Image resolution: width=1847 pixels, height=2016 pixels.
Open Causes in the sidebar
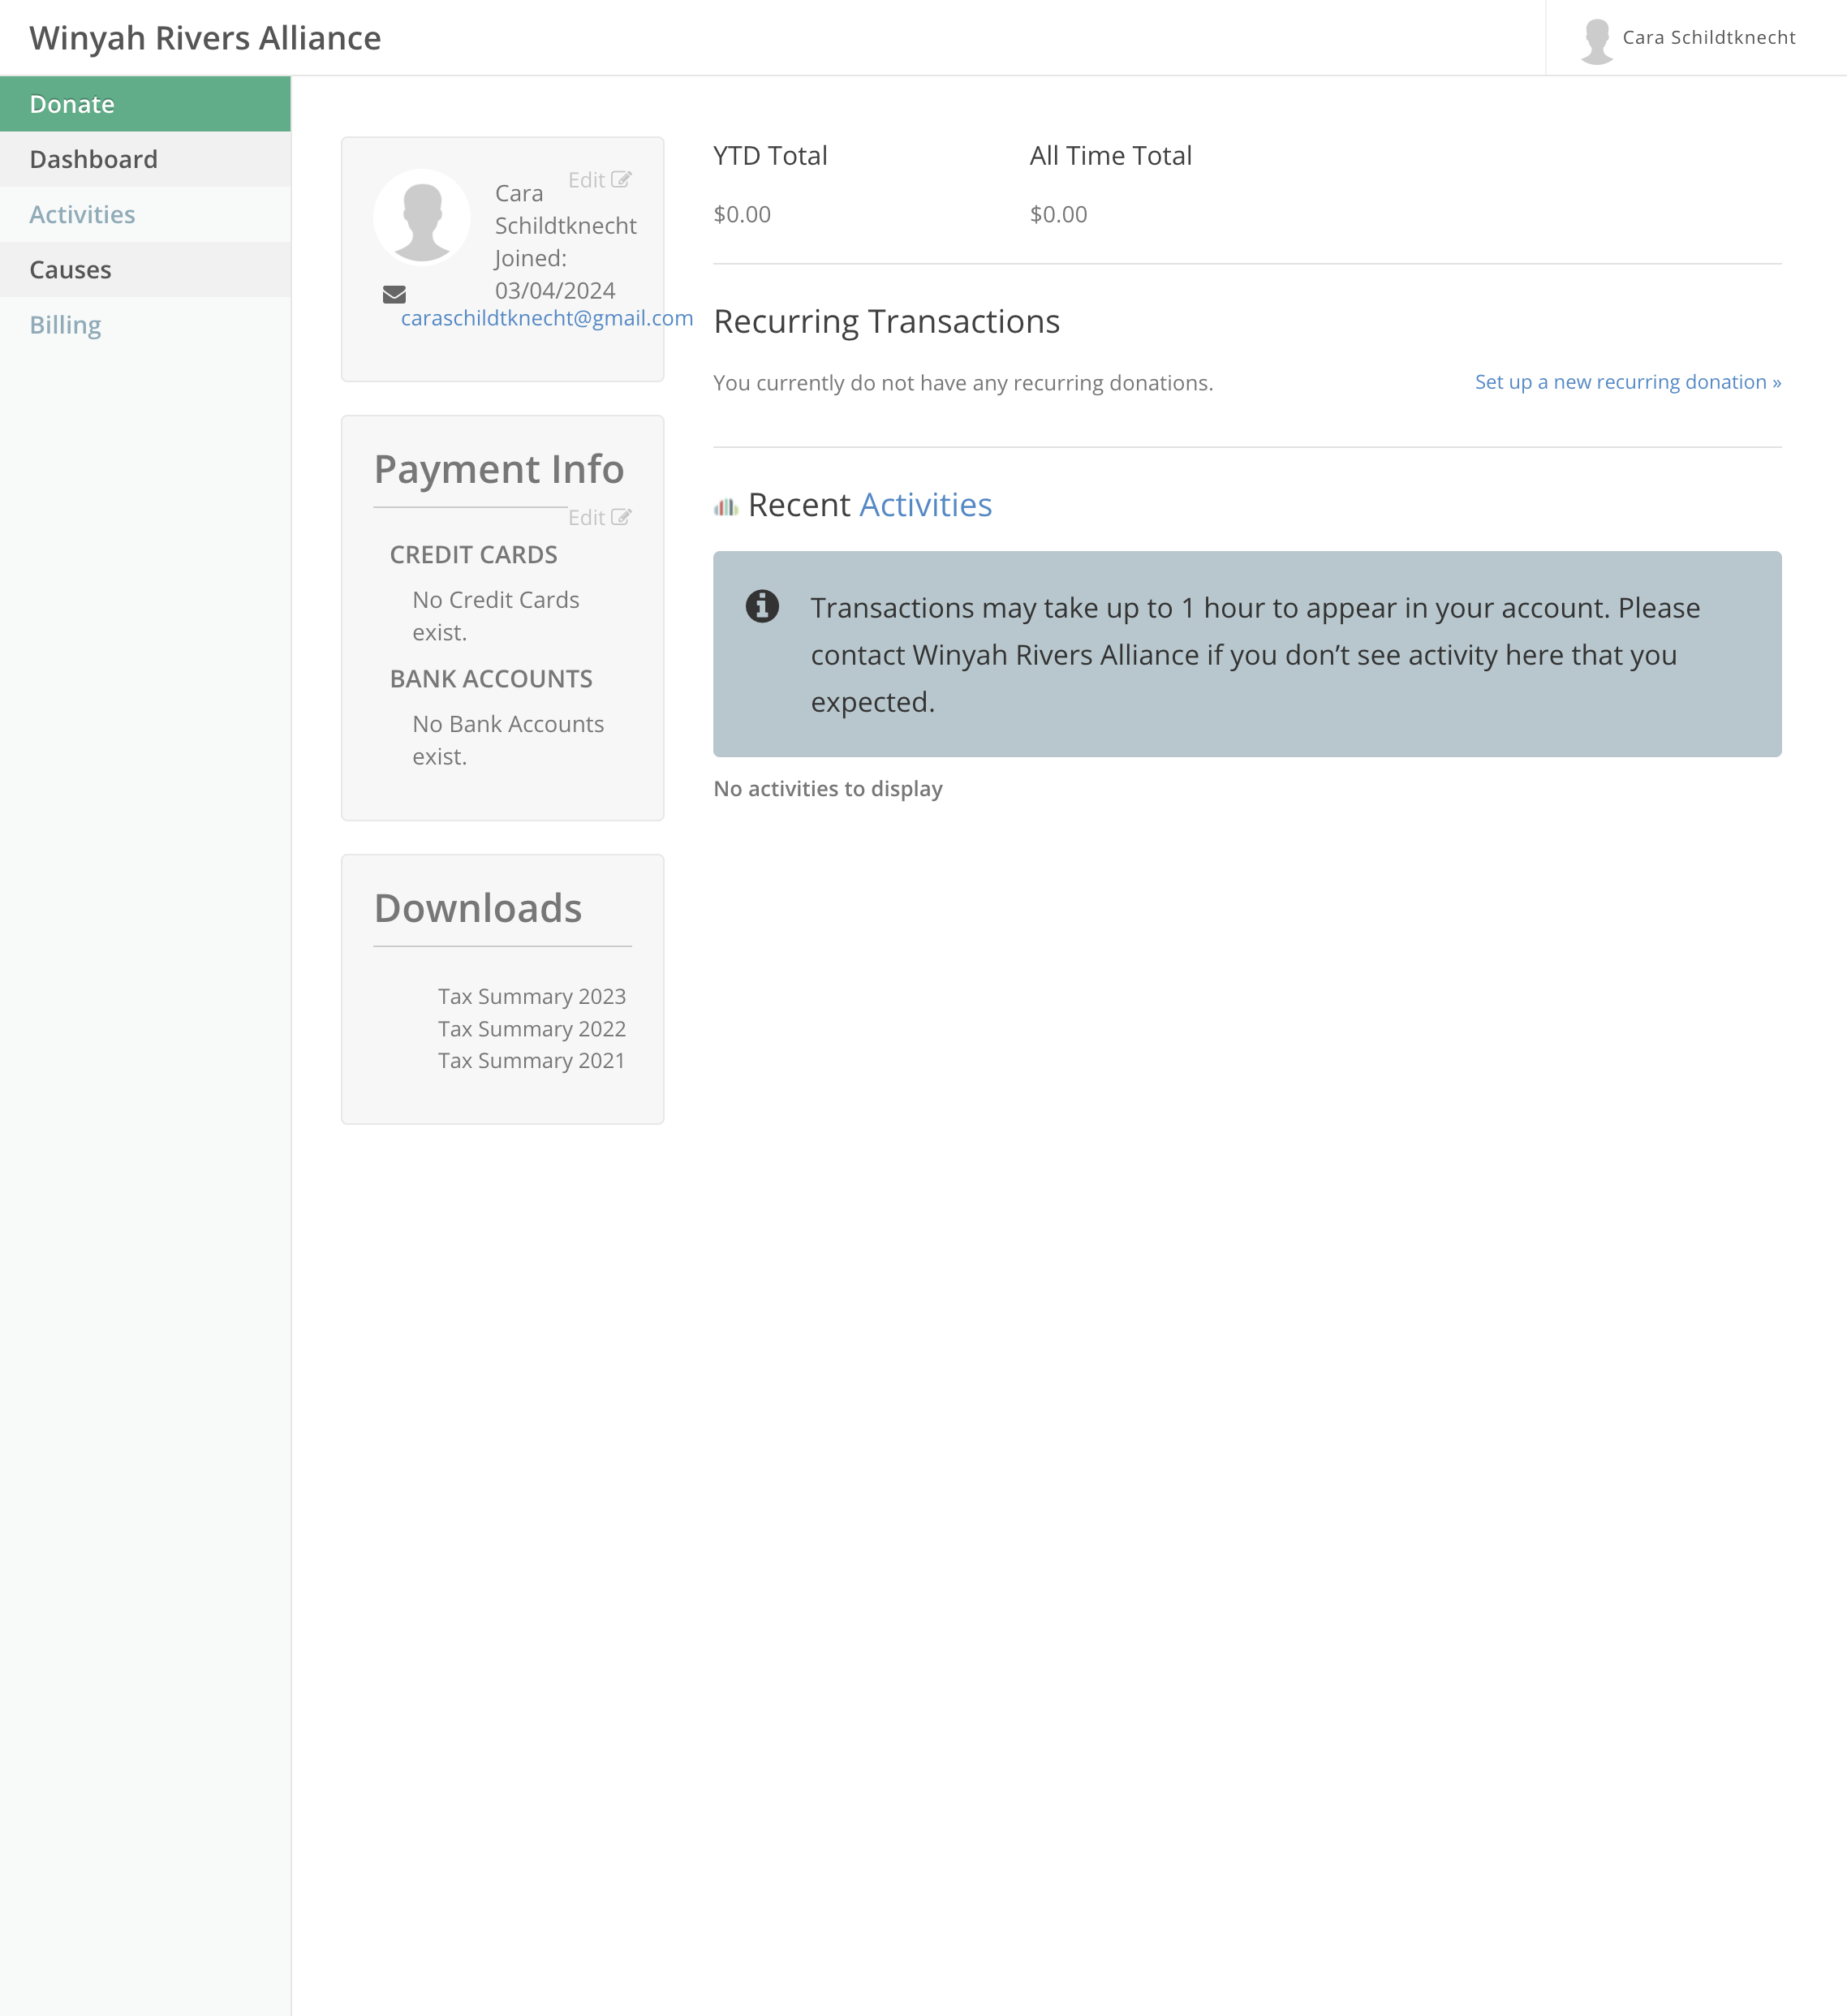point(145,270)
